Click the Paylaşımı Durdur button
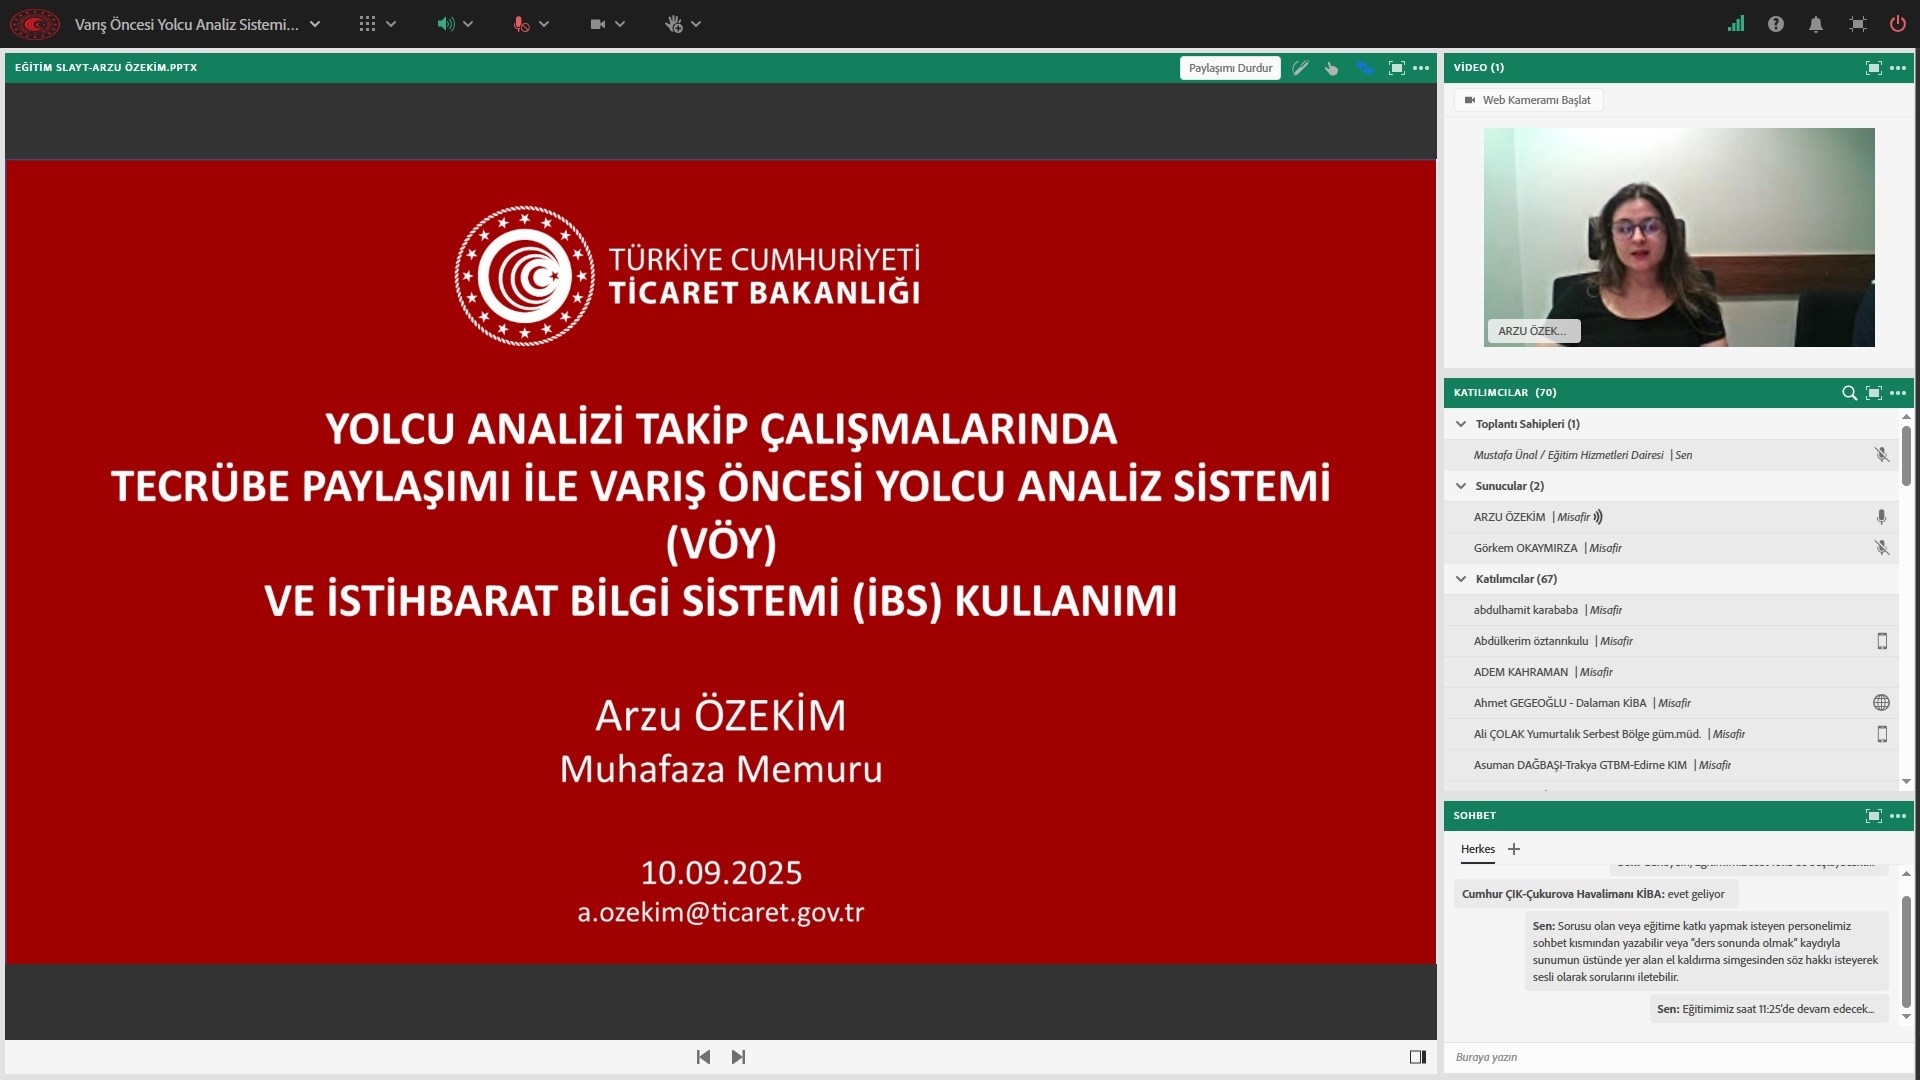The image size is (1920, 1080). pyautogui.click(x=1230, y=68)
